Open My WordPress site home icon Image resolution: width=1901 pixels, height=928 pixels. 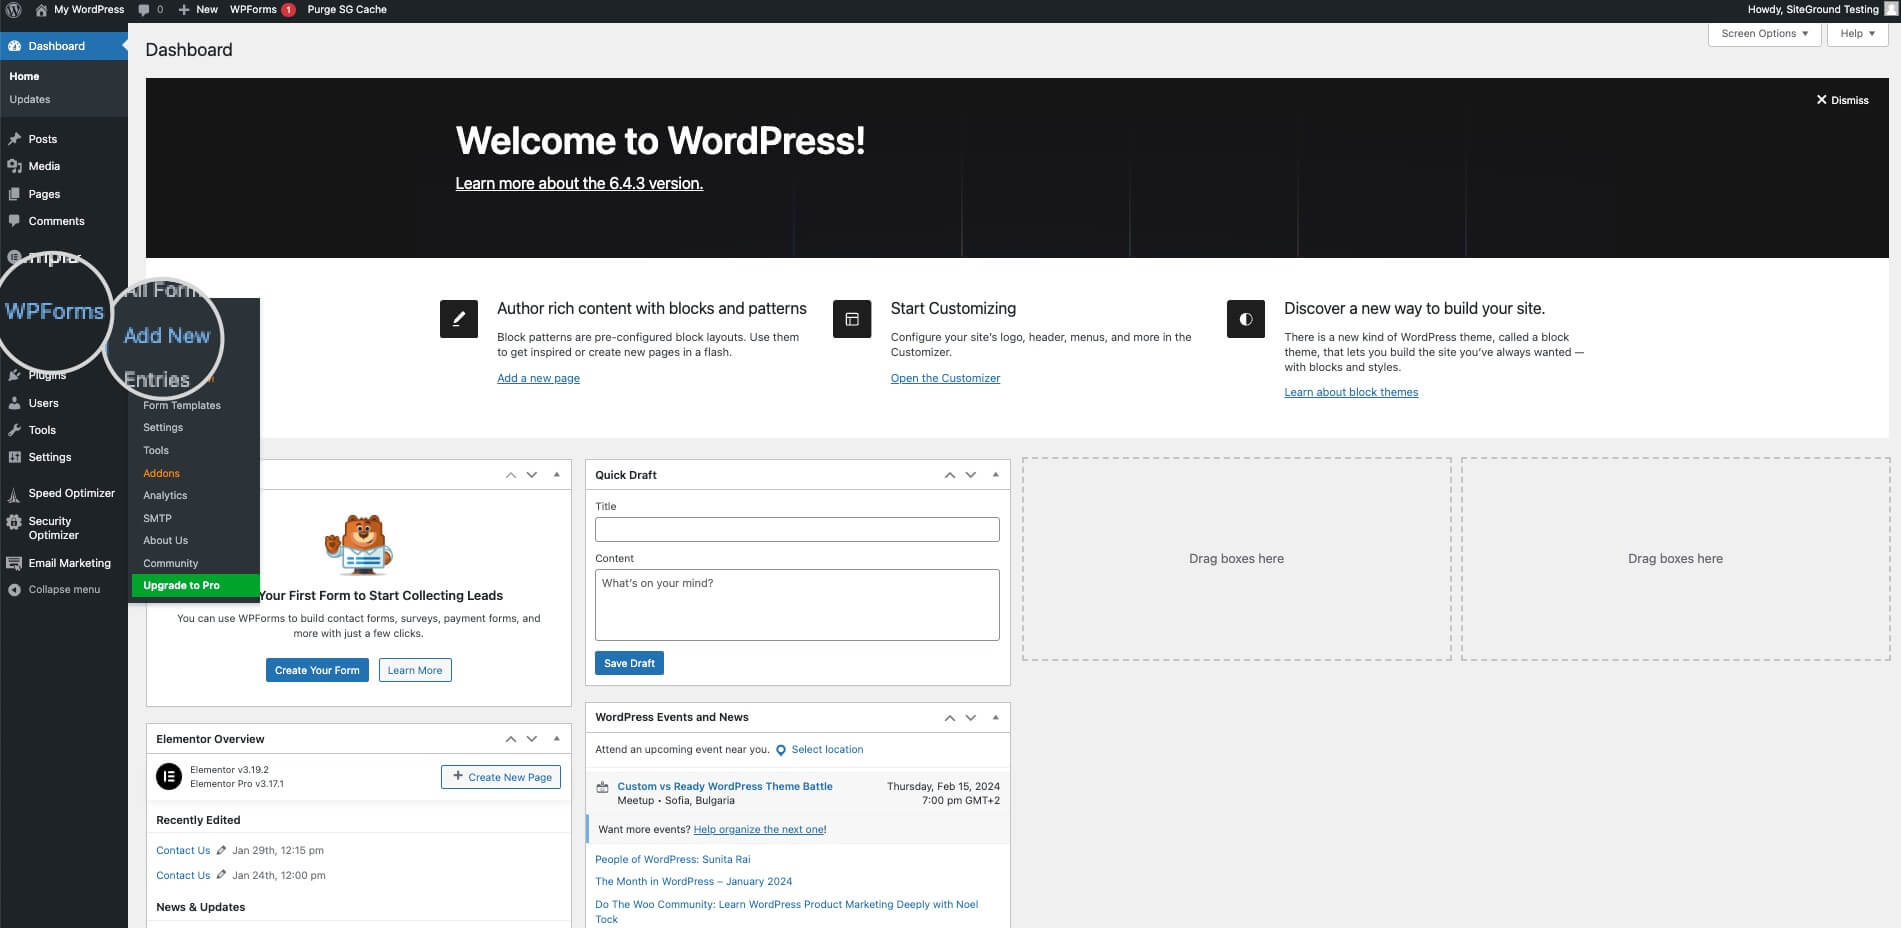click(41, 10)
